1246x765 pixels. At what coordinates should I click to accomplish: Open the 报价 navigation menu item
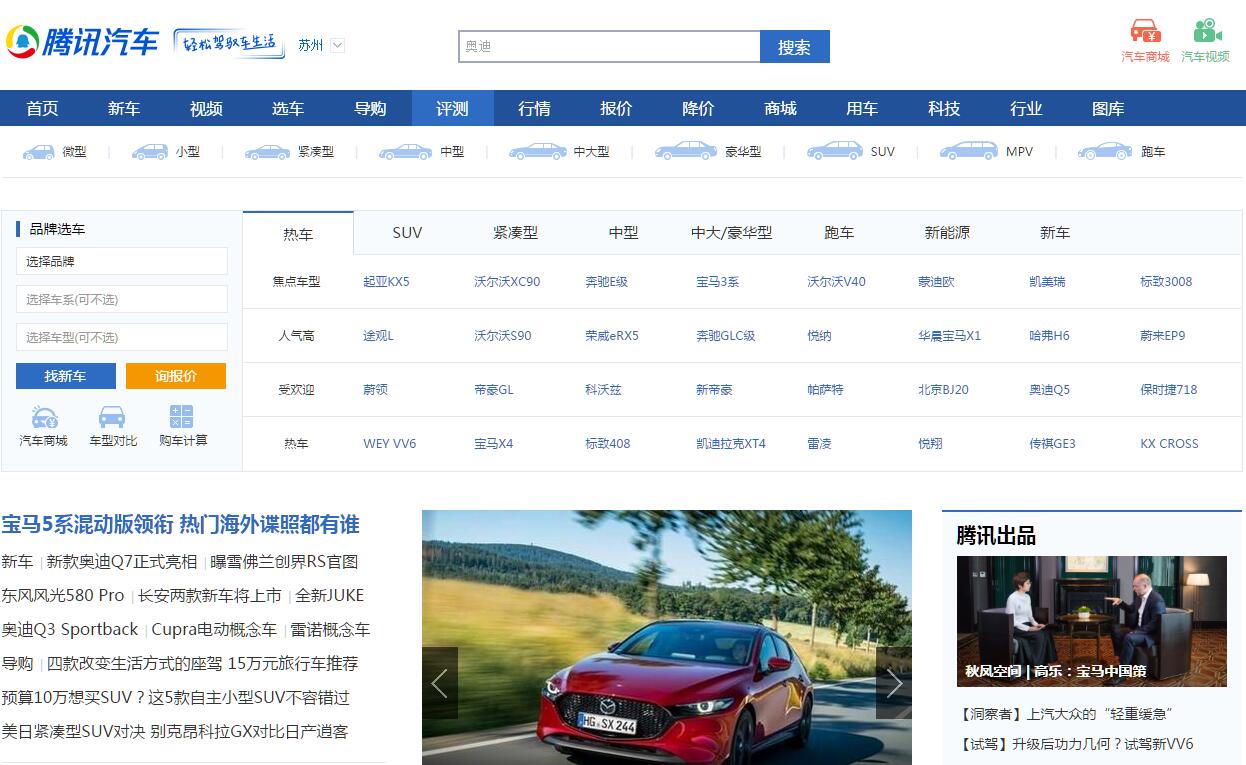[x=616, y=108]
